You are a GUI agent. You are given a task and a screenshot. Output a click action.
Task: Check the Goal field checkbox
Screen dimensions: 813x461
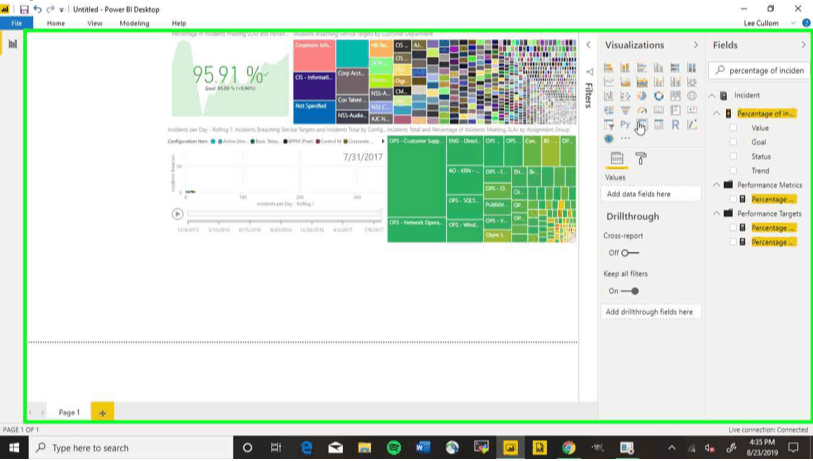pyautogui.click(x=733, y=142)
